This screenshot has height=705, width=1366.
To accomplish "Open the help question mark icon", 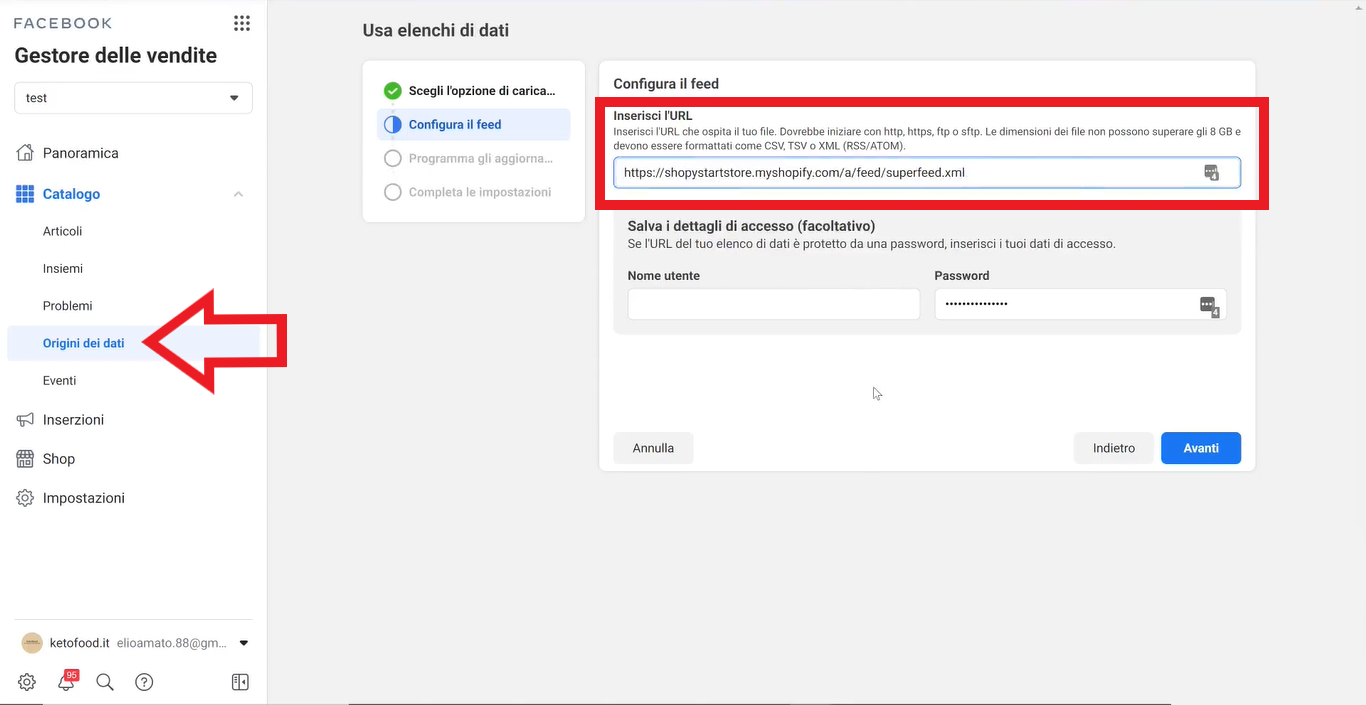I will tap(144, 682).
